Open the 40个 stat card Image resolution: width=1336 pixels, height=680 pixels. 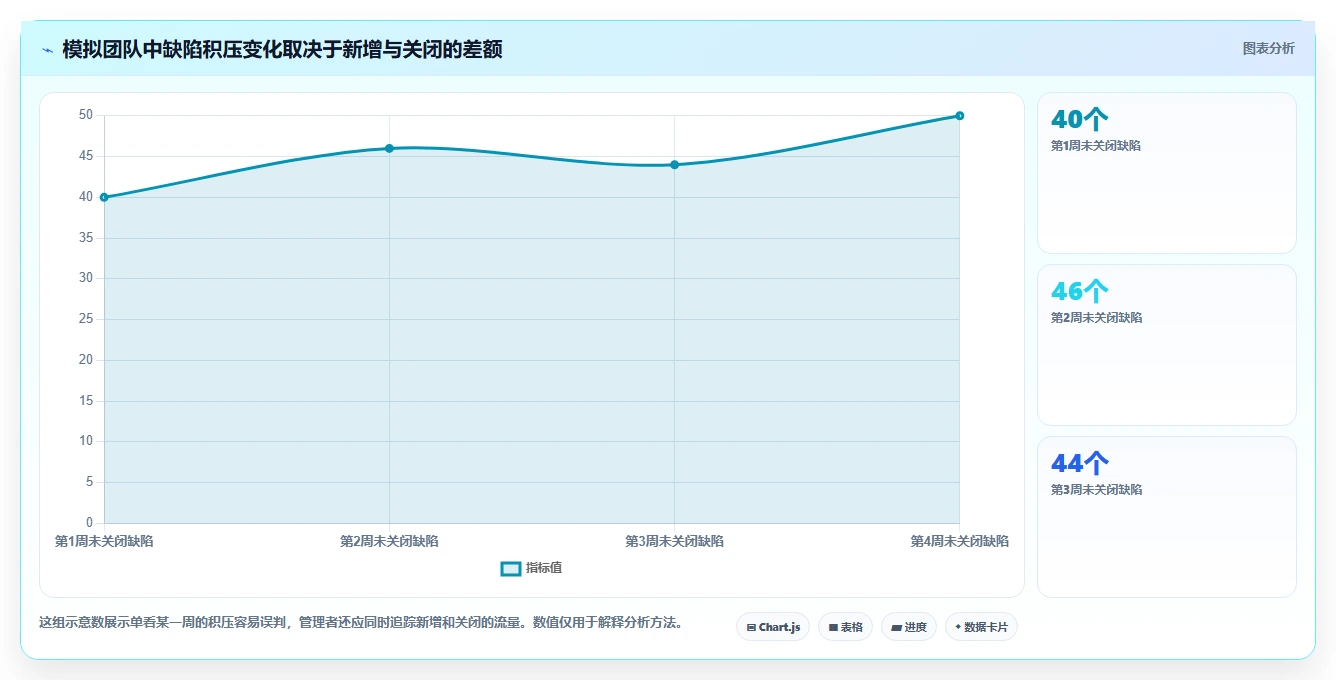click(x=1167, y=173)
